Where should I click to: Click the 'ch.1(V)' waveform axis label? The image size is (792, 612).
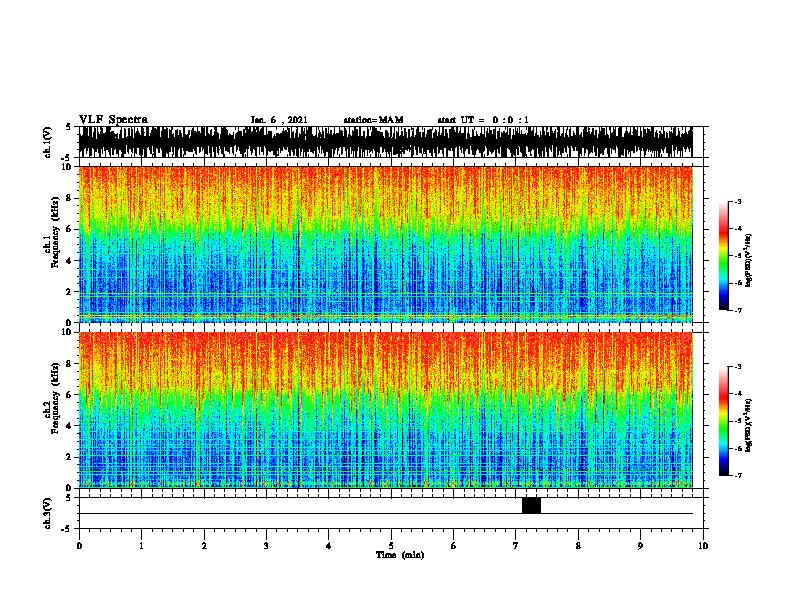47,142
